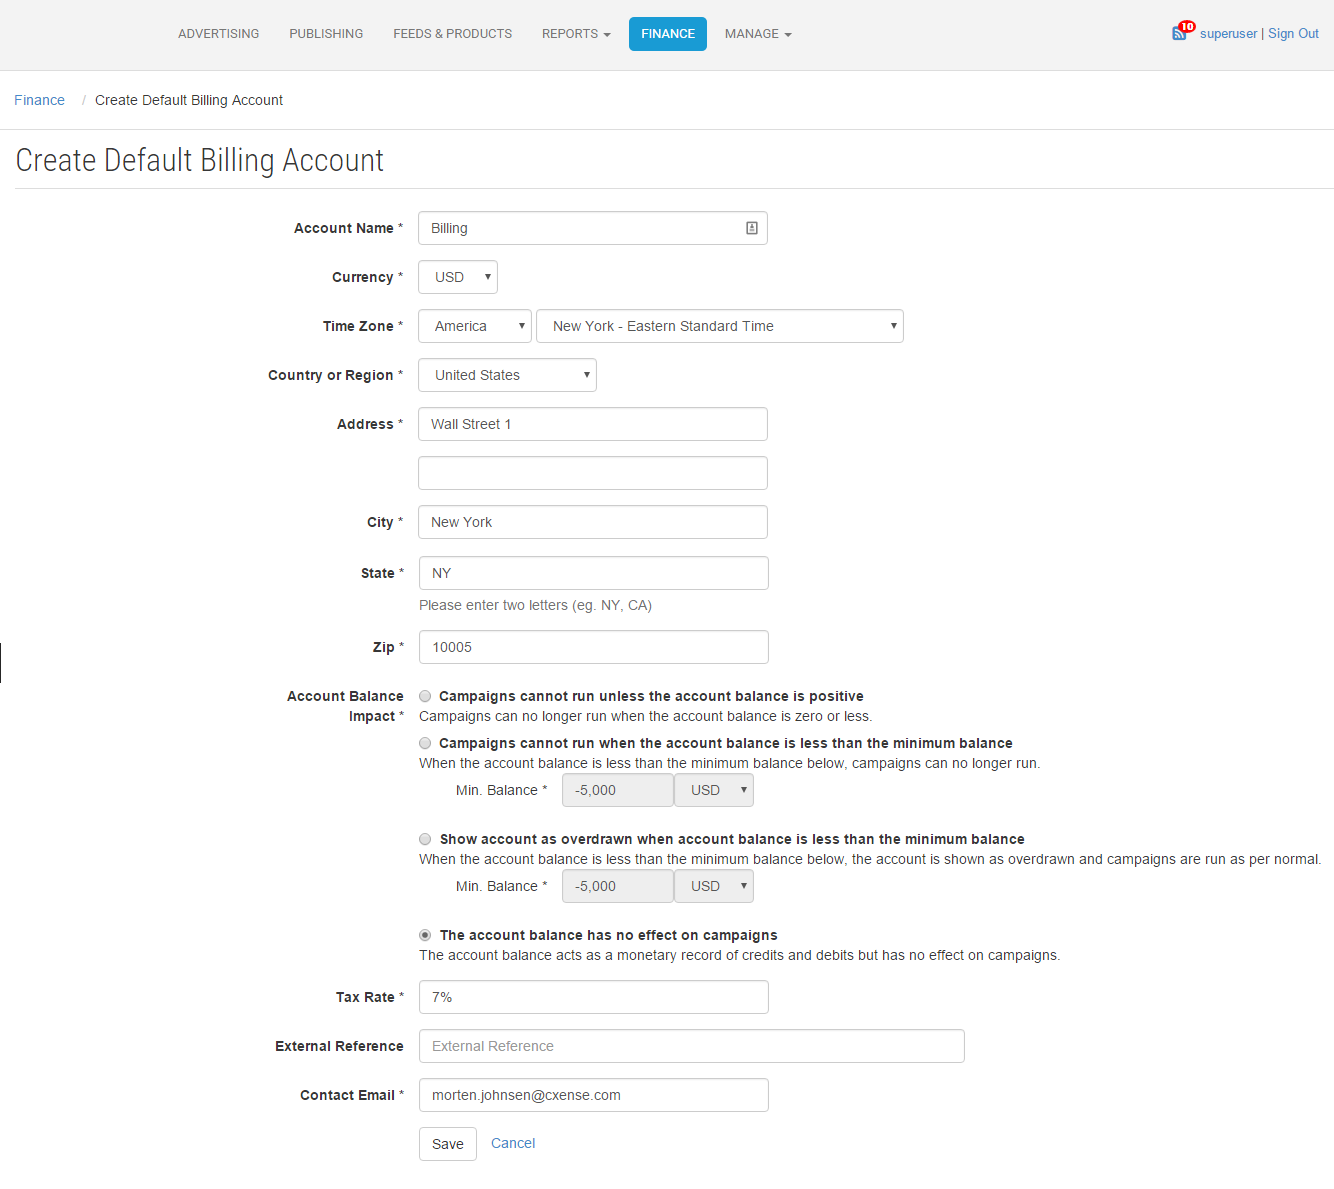Open the America time zone region dropdown
The width and height of the screenshot is (1334, 1189).
pyautogui.click(x=475, y=326)
